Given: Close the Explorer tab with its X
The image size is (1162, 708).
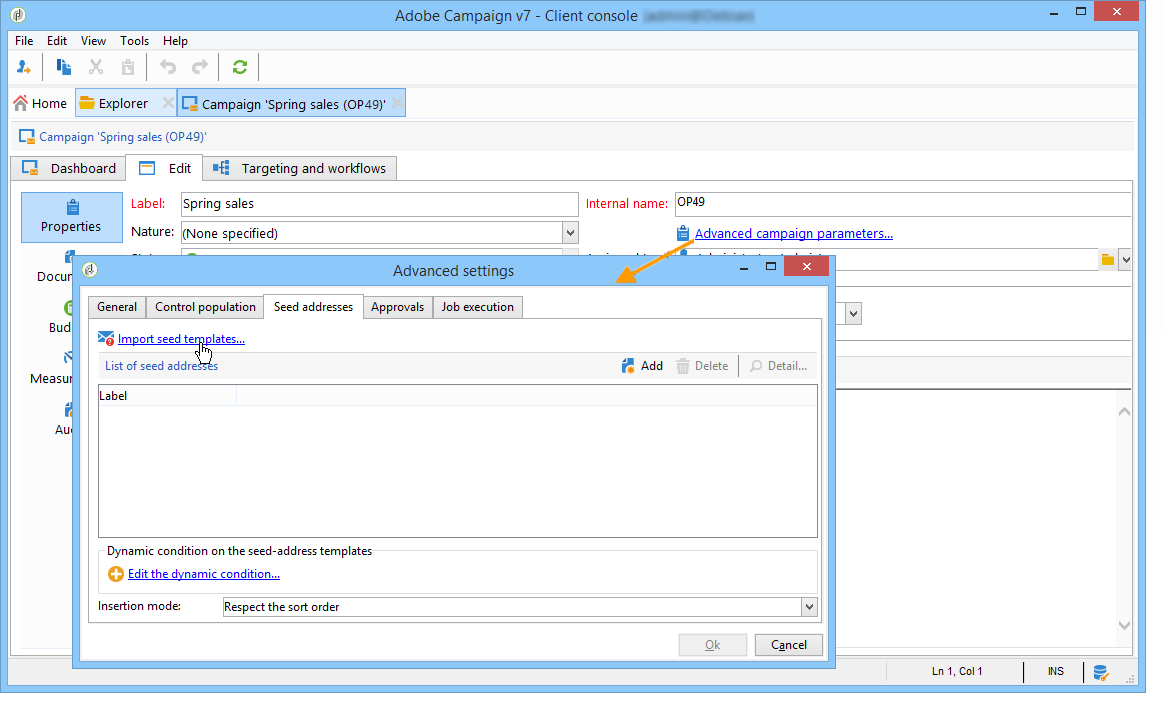Looking at the screenshot, I should 168,103.
